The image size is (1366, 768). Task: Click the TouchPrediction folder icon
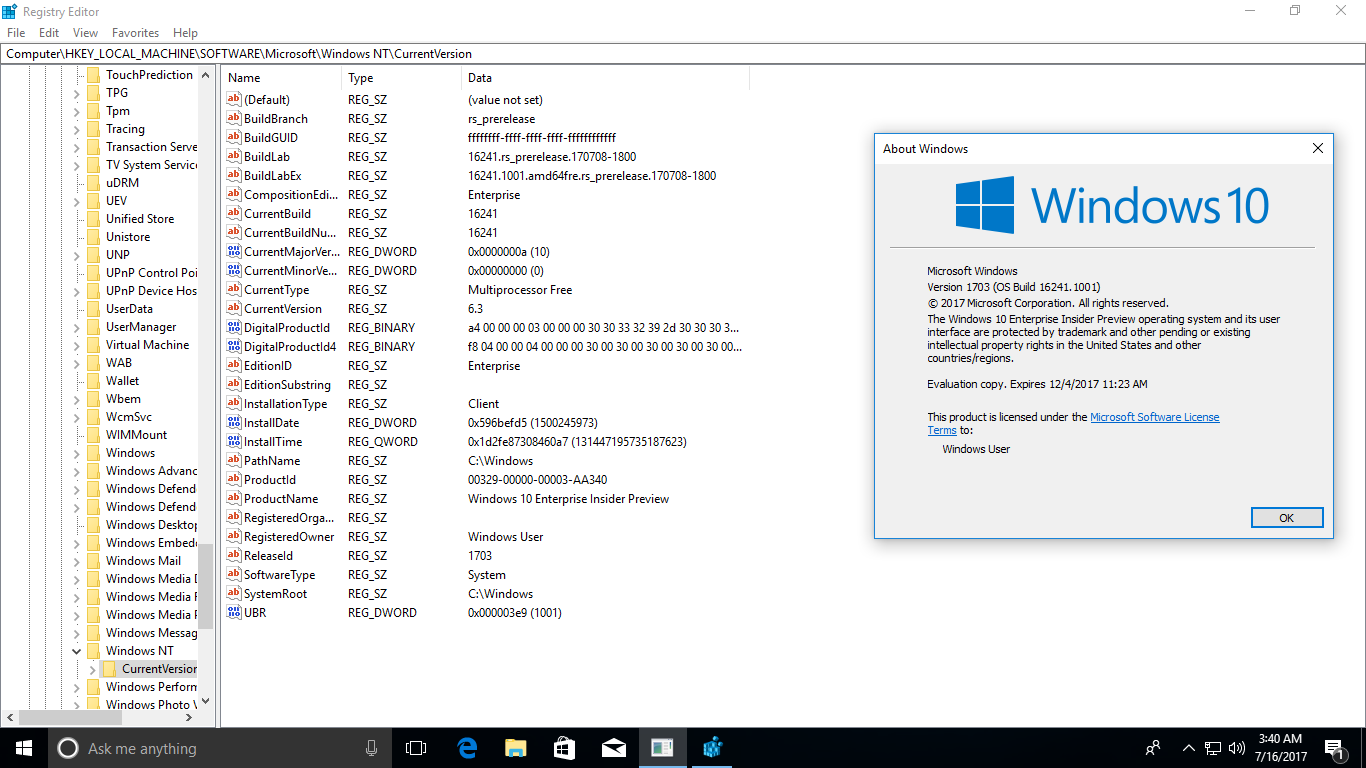tap(93, 75)
